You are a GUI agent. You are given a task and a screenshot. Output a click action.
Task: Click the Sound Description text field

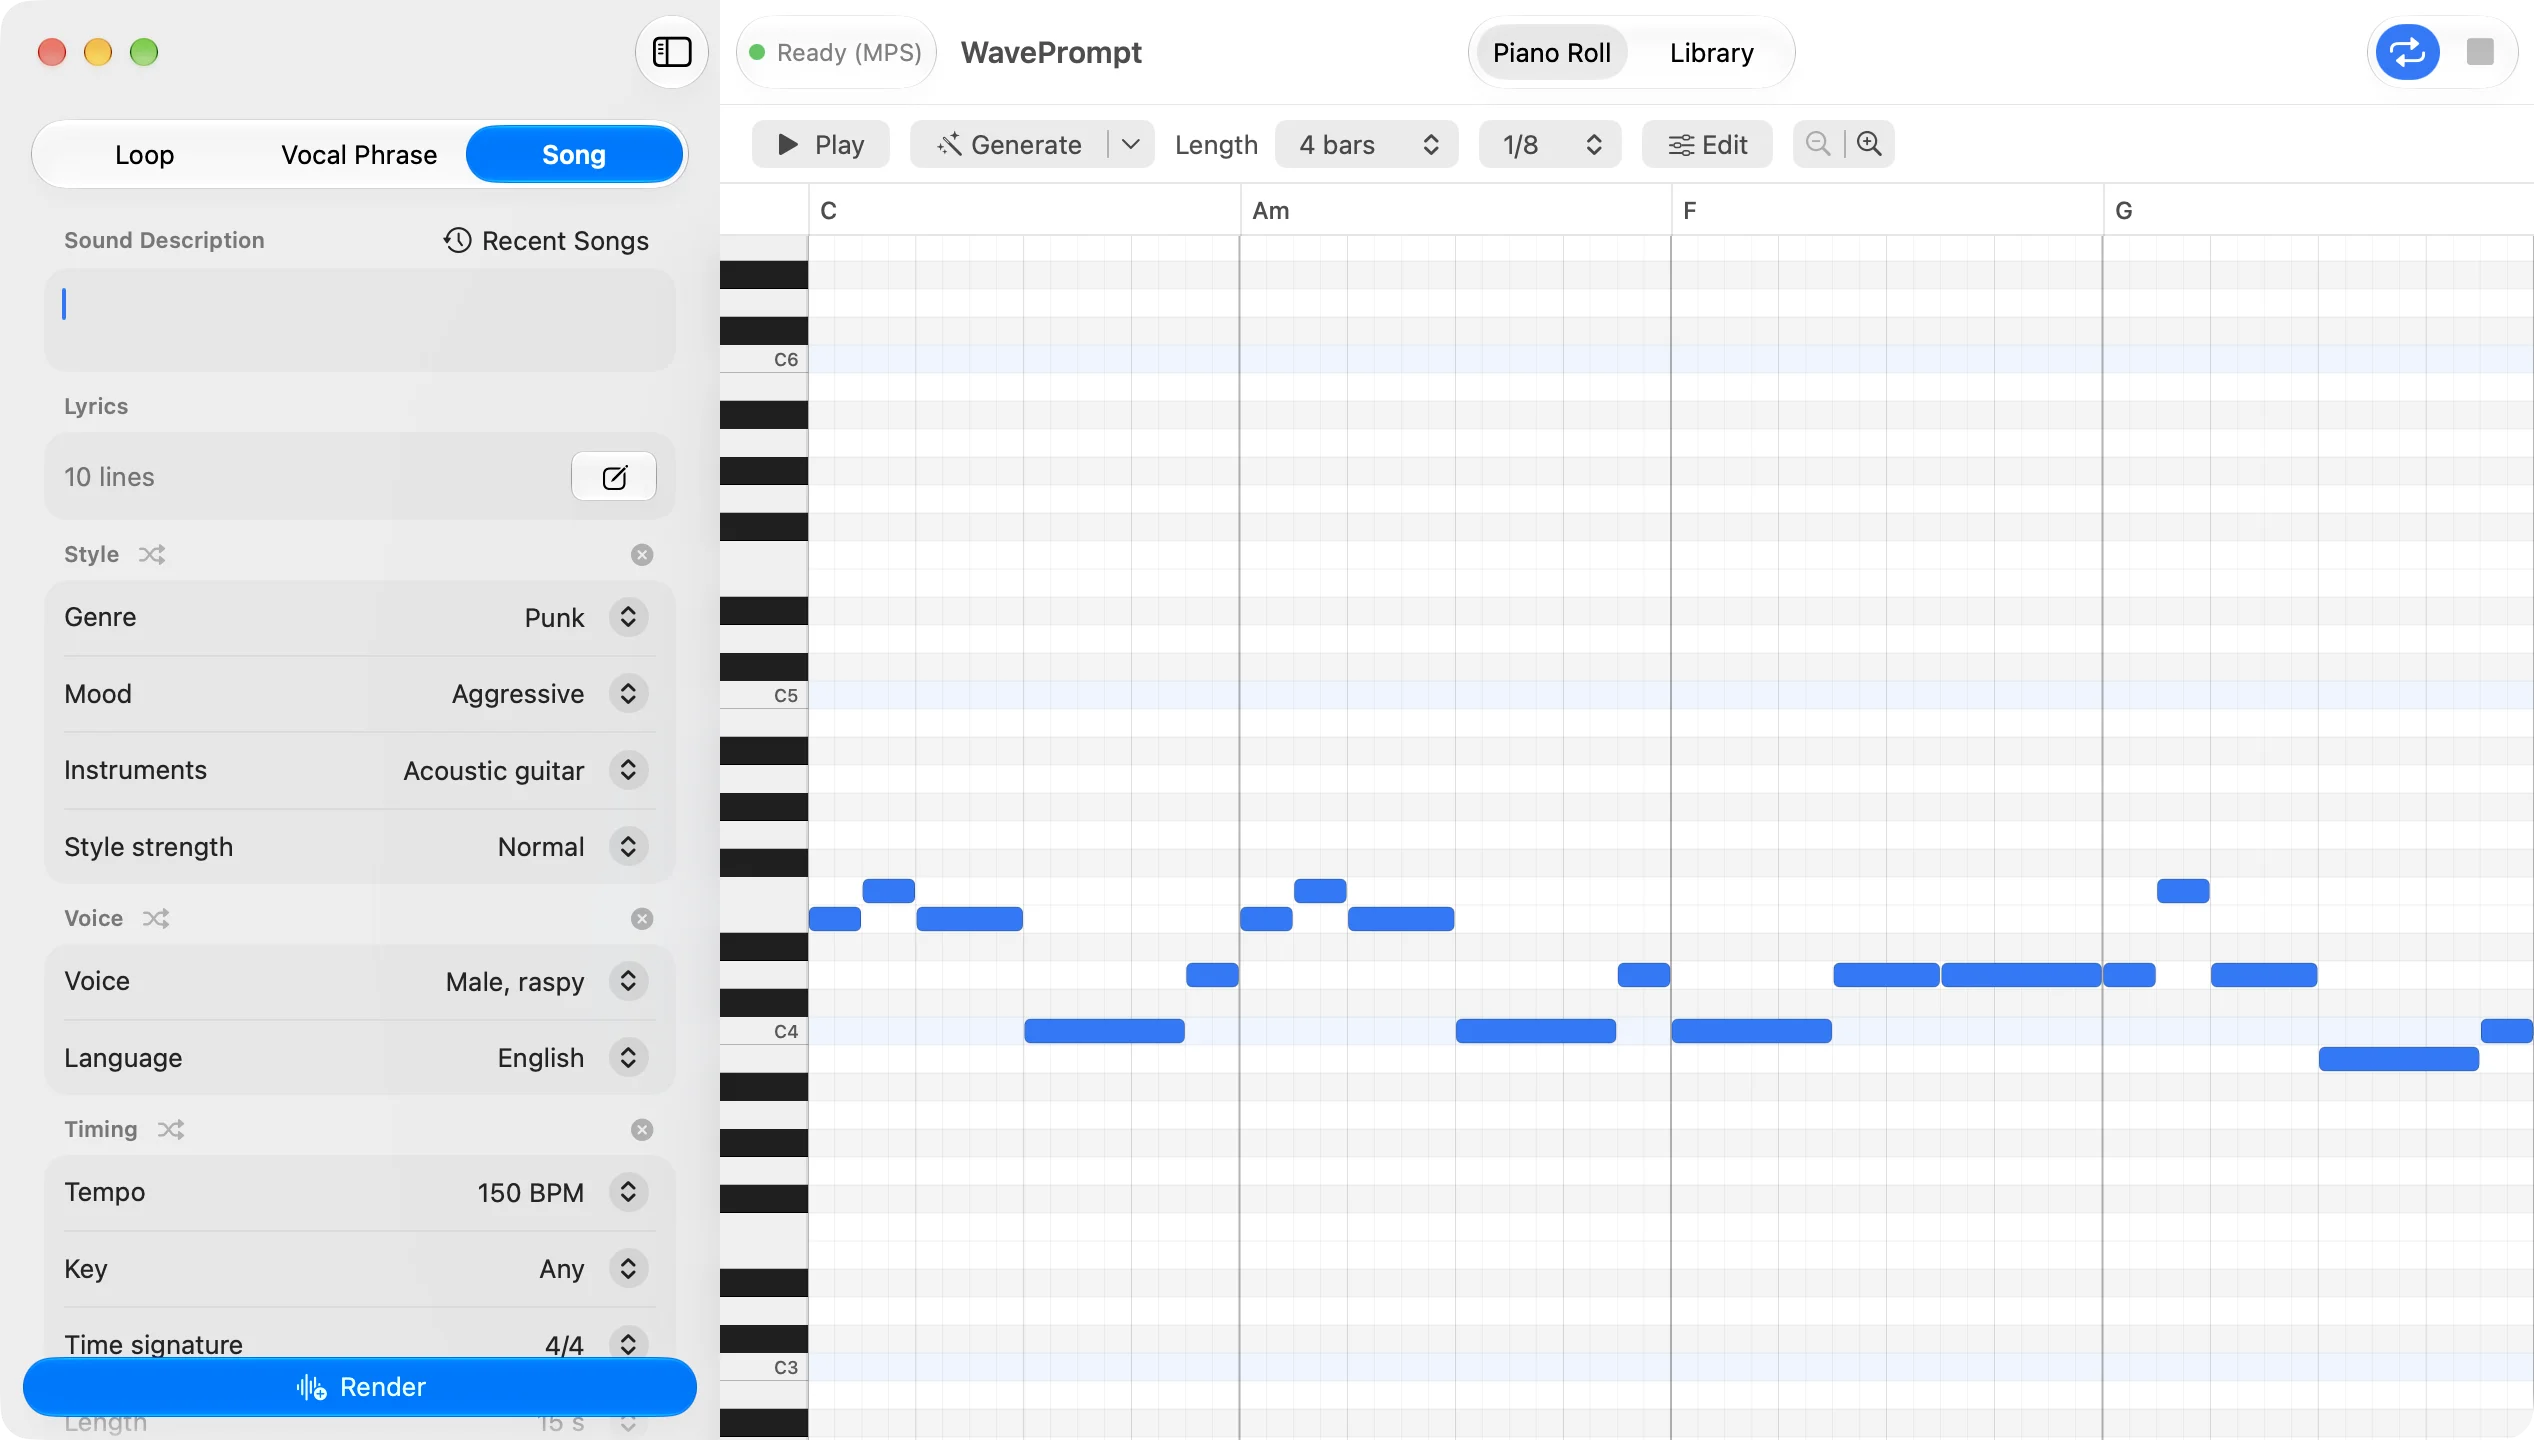coord(360,320)
